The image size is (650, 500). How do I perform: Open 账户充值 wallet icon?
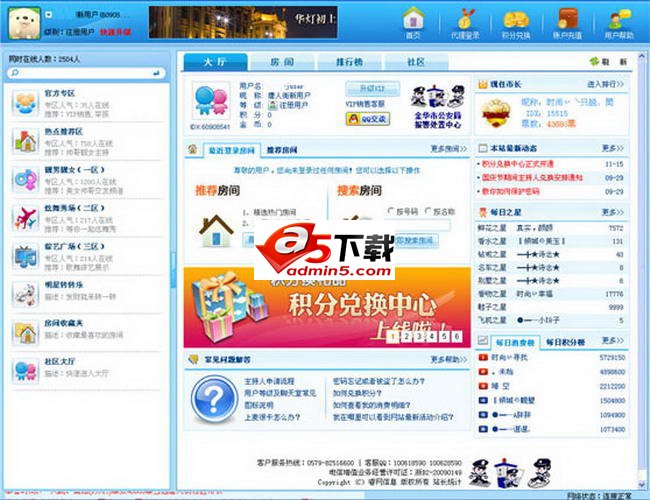(x=567, y=24)
